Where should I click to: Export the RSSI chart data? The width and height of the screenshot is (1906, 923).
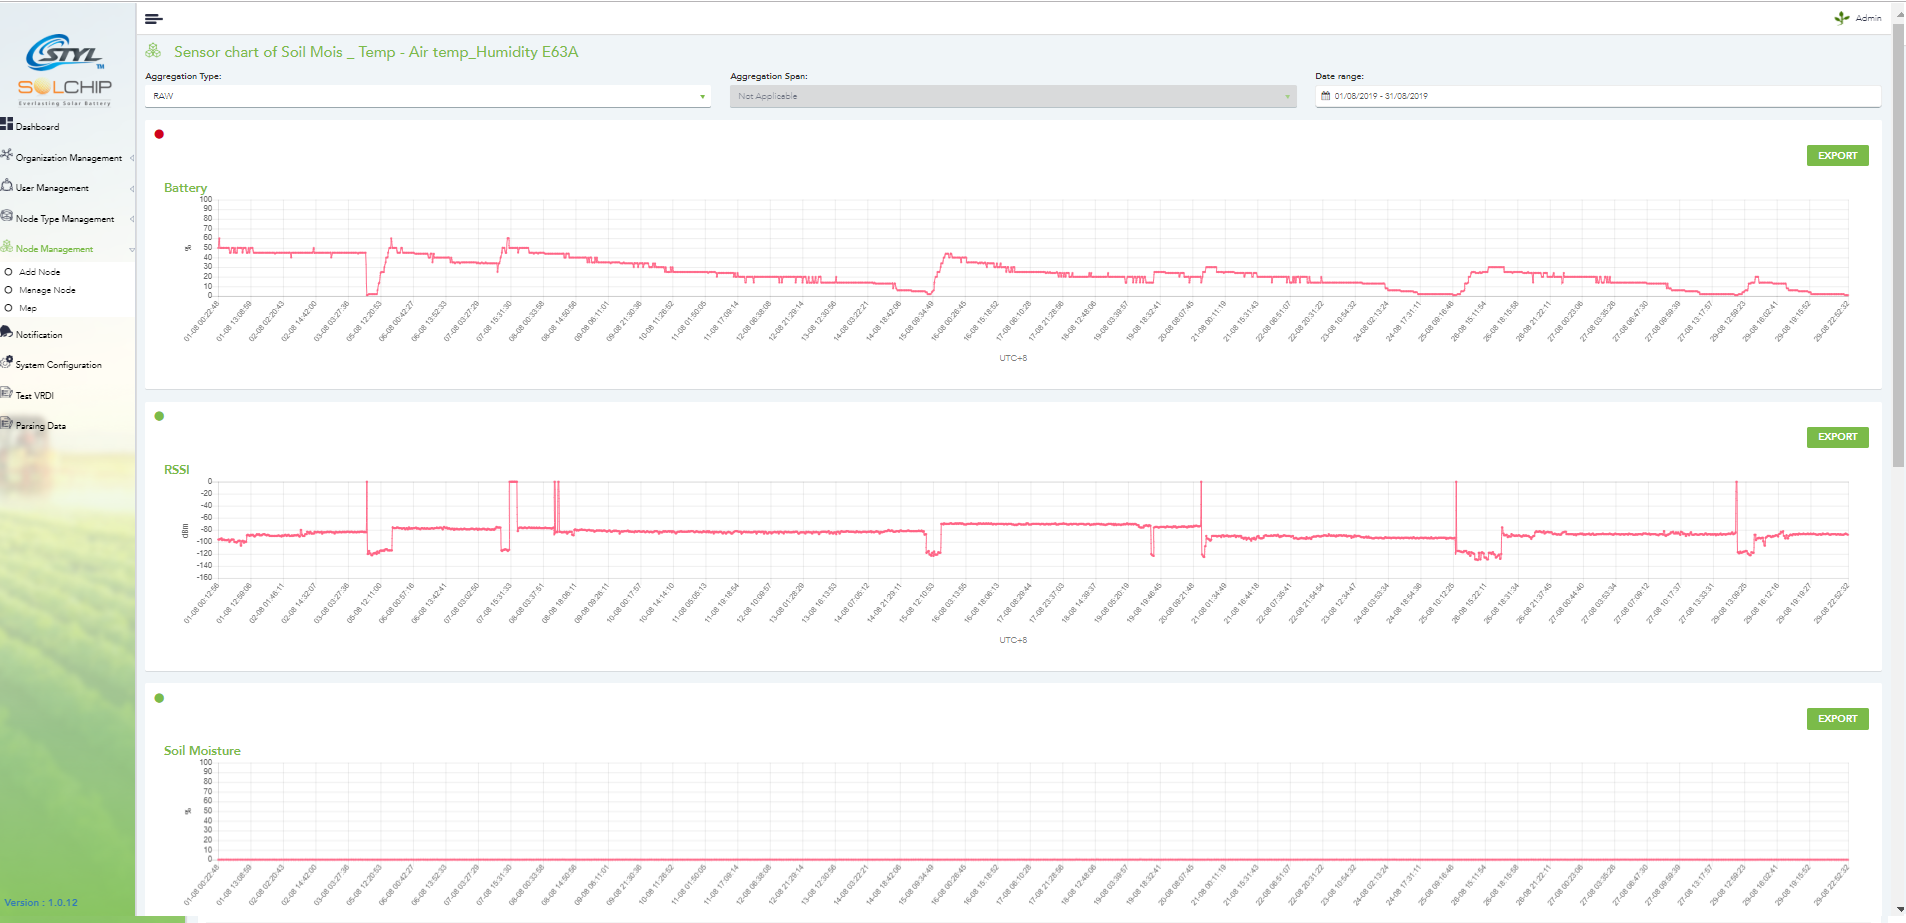coord(1837,437)
